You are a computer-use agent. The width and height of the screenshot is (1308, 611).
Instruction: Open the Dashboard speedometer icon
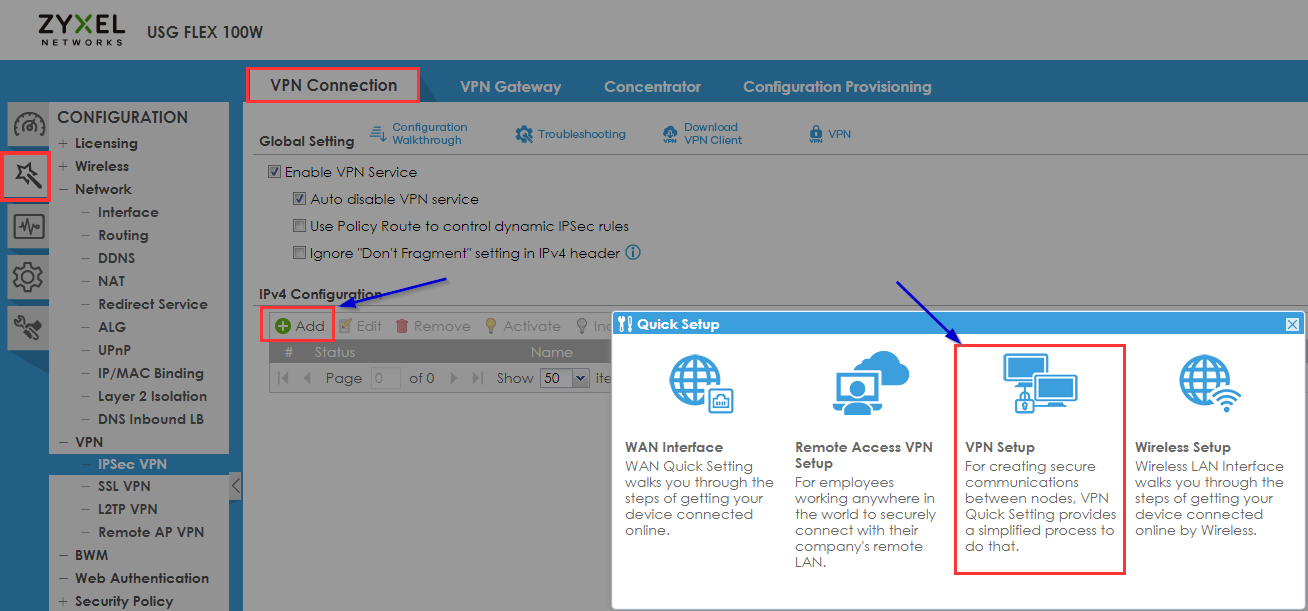[27, 125]
